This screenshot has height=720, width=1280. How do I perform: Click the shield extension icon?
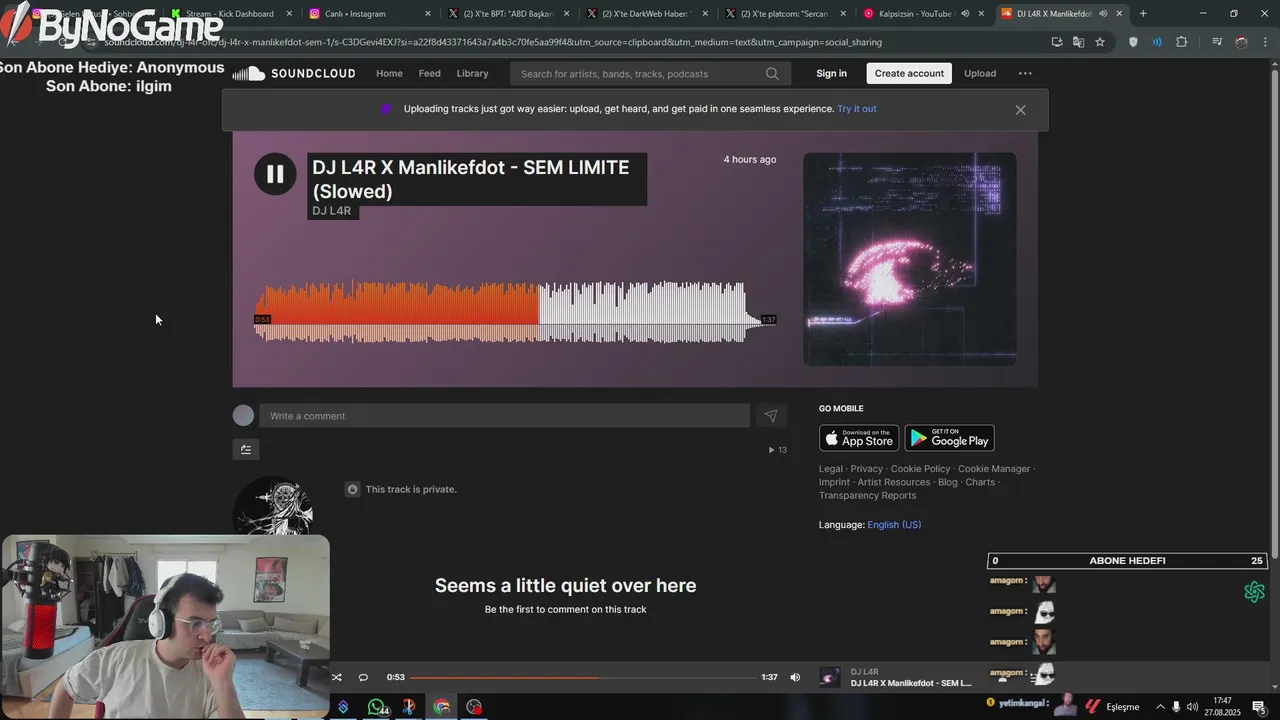point(1133,42)
